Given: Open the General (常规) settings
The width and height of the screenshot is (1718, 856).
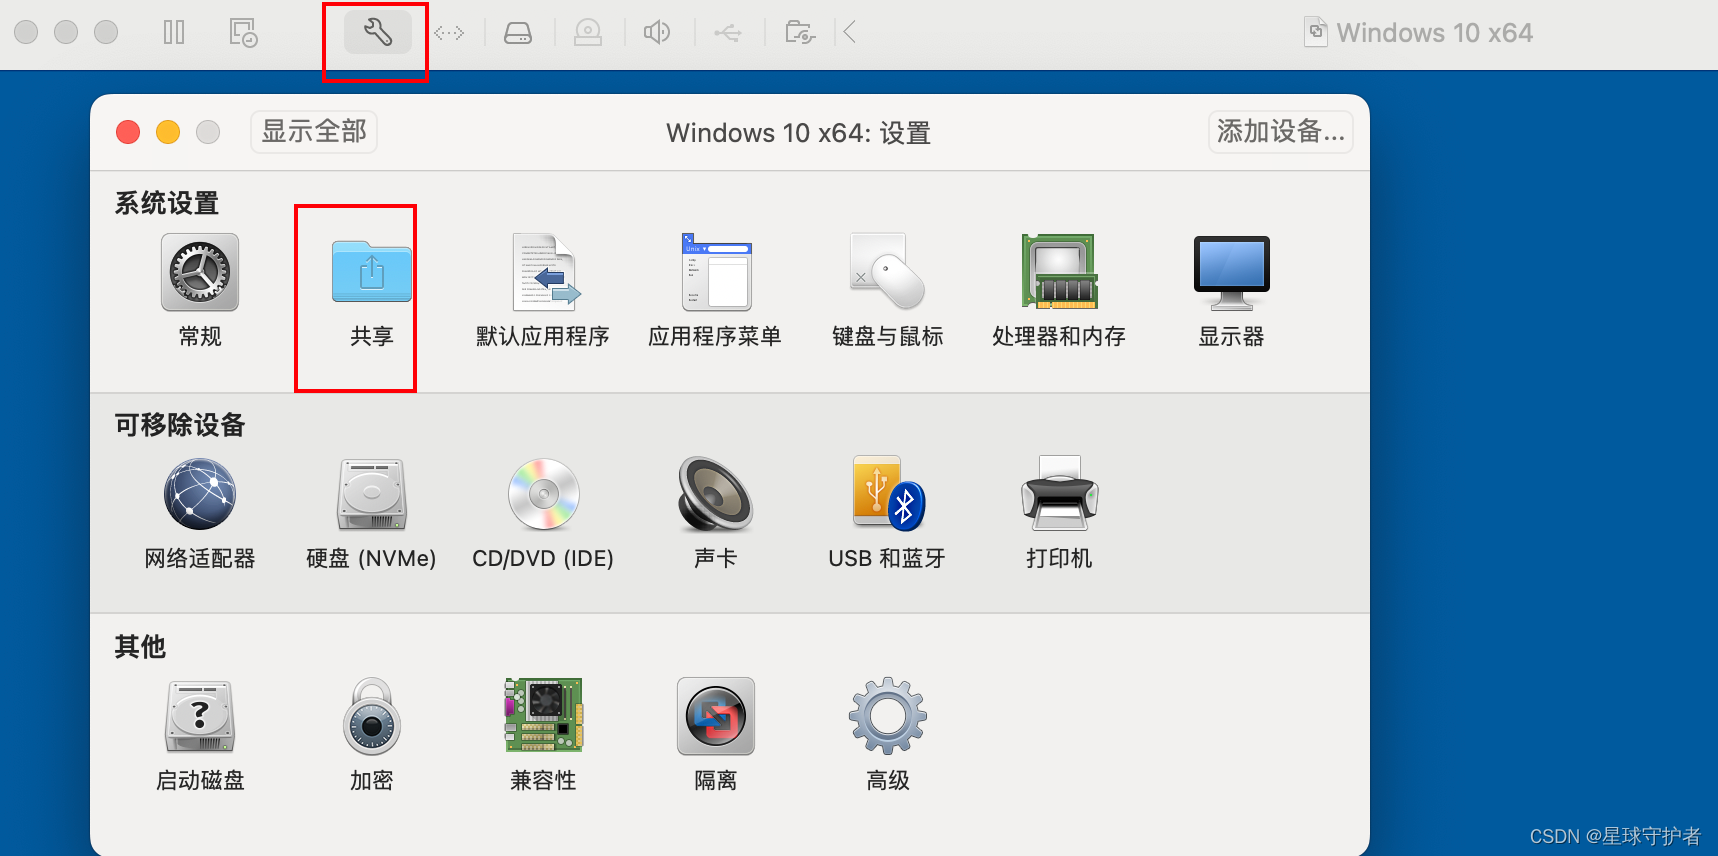Looking at the screenshot, I should pos(200,290).
